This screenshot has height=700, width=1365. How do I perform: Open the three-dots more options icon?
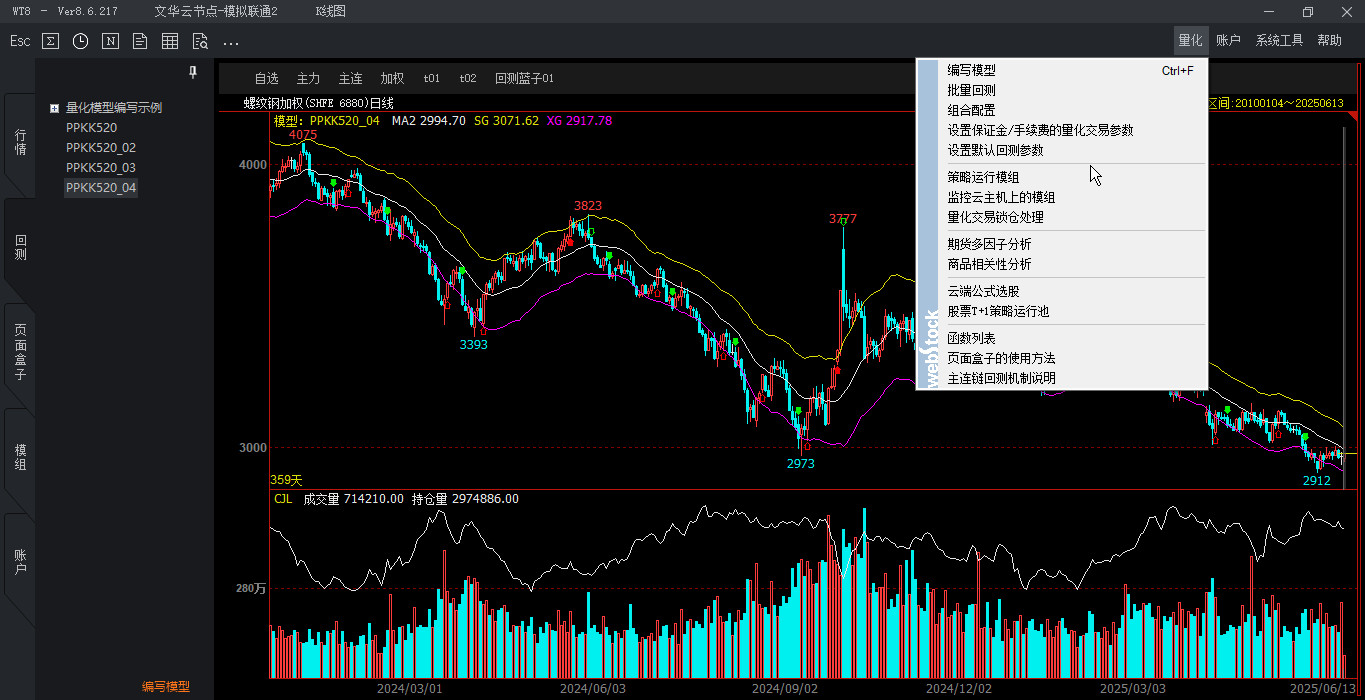tap(231, 42)
